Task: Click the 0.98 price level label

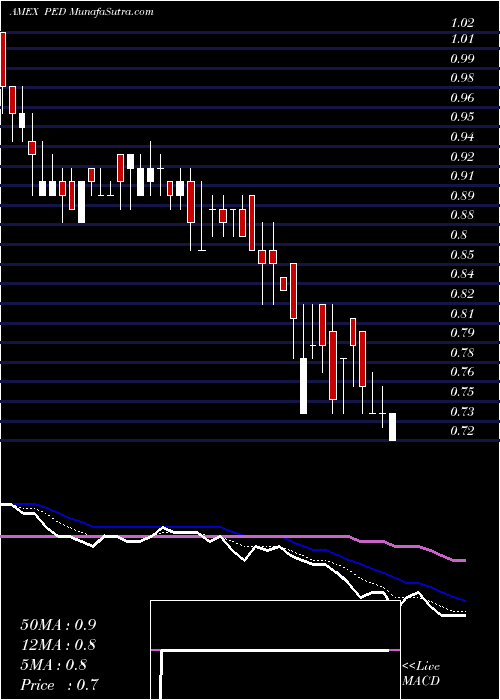Action: click(x=462, y=78)
